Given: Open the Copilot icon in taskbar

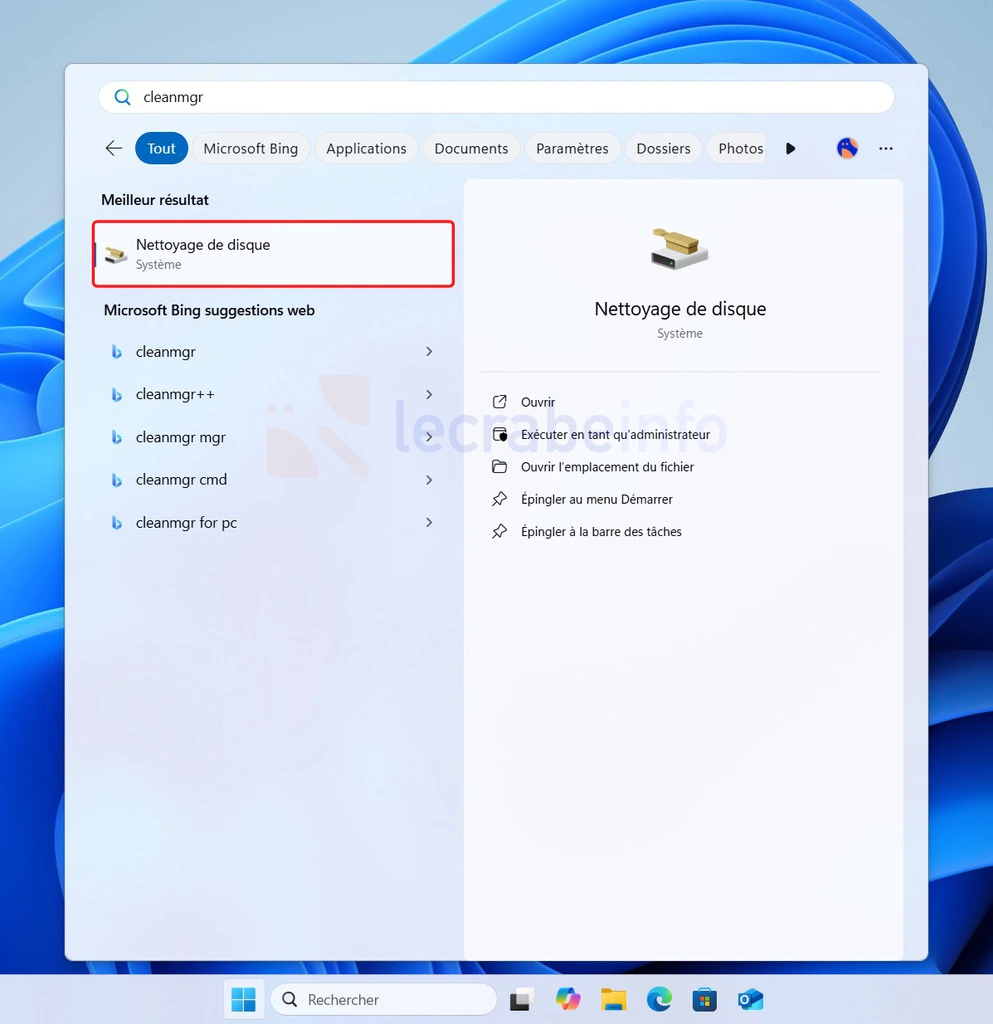Looking at the screenshot, I should coord(568,999).
